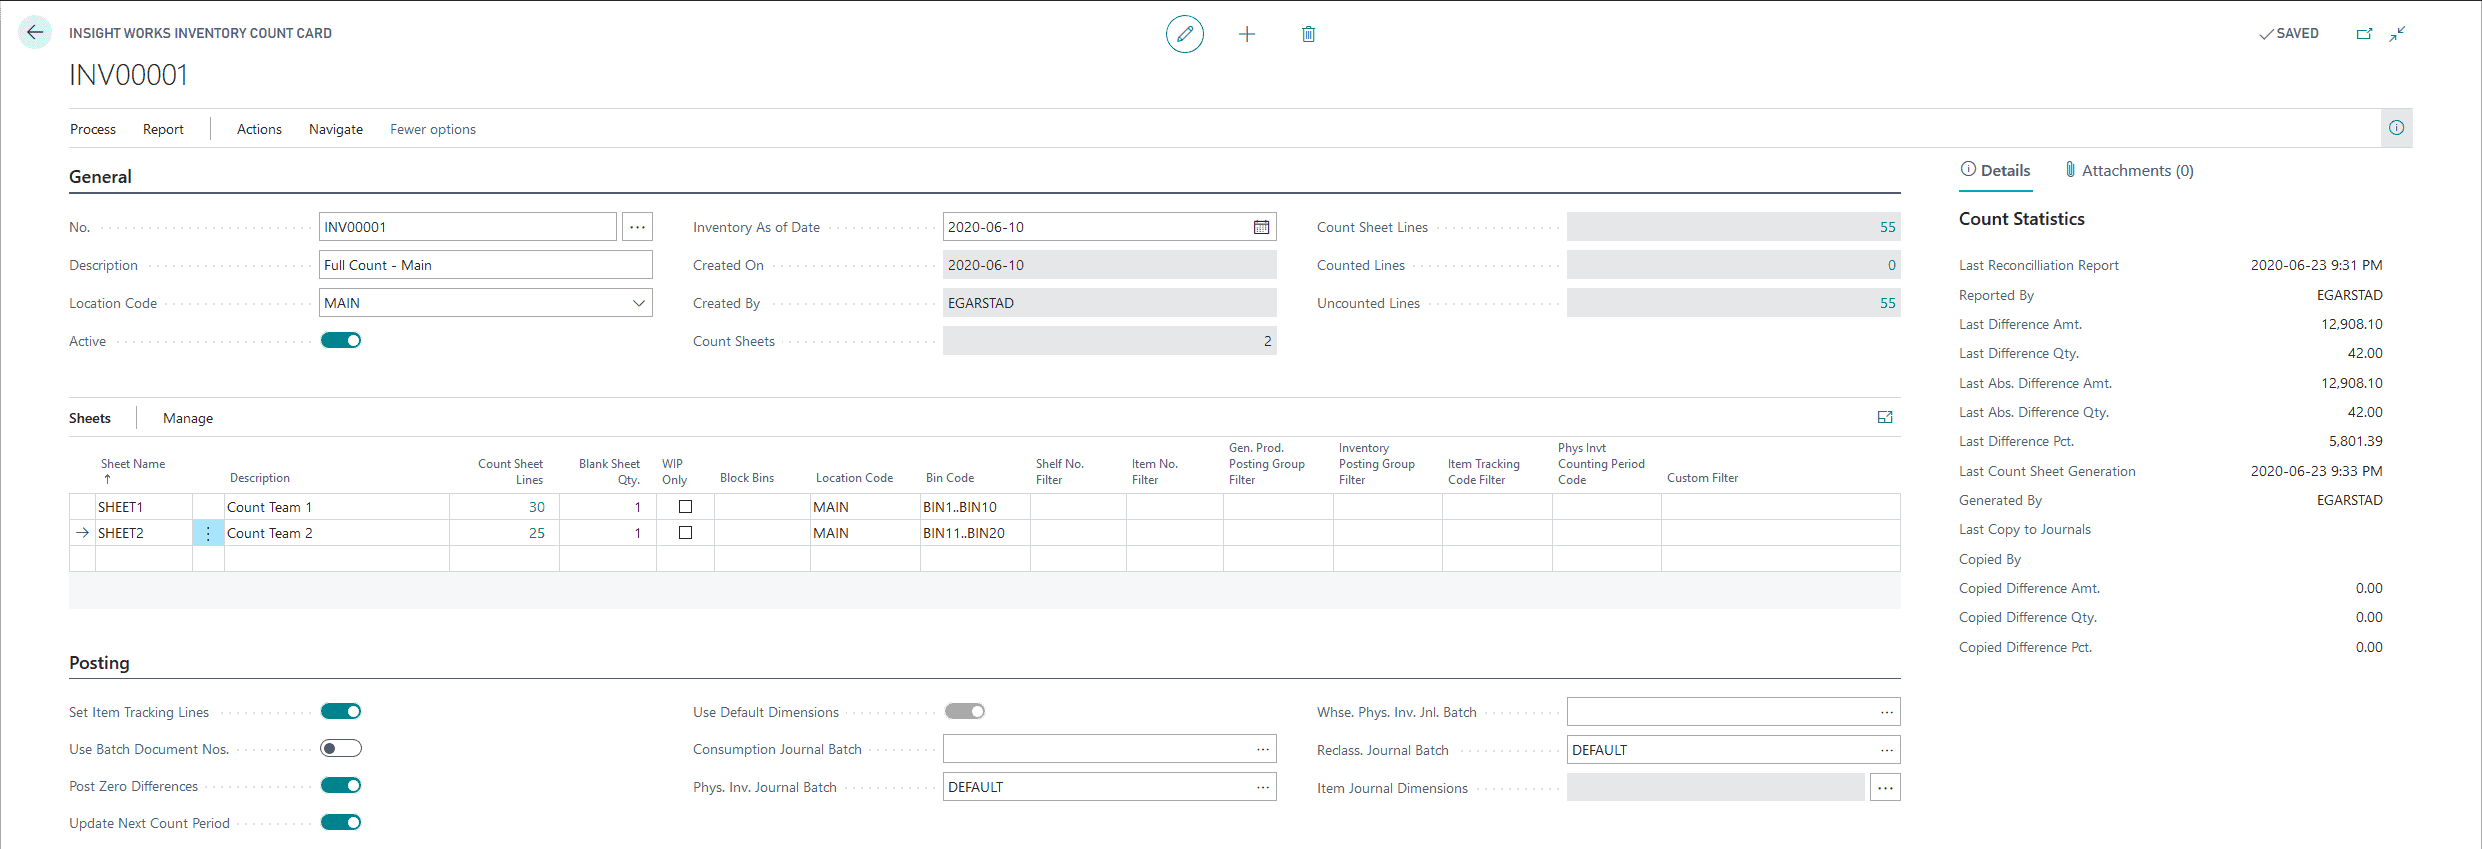
Task: Collapse the Posting section heading
Action: click(99, 663)
